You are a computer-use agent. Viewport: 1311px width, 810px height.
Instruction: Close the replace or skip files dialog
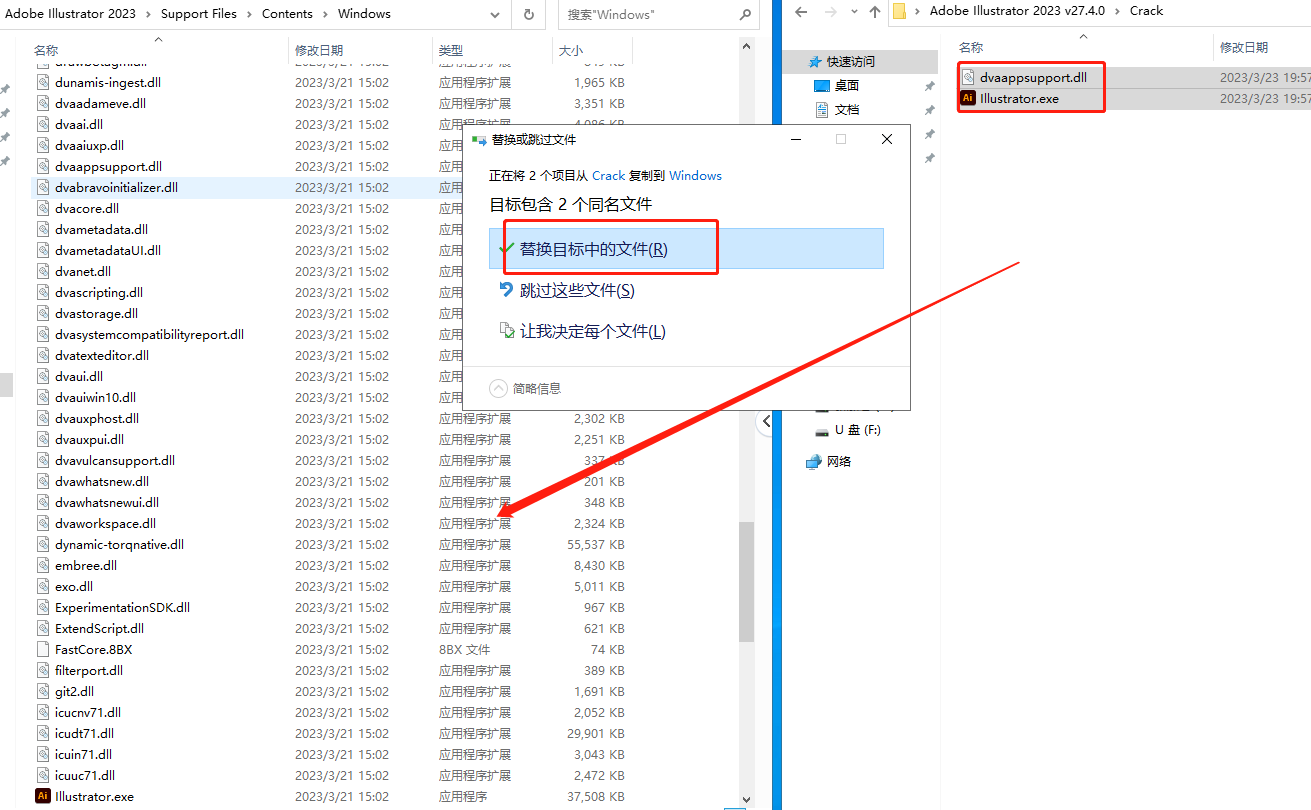887,139
